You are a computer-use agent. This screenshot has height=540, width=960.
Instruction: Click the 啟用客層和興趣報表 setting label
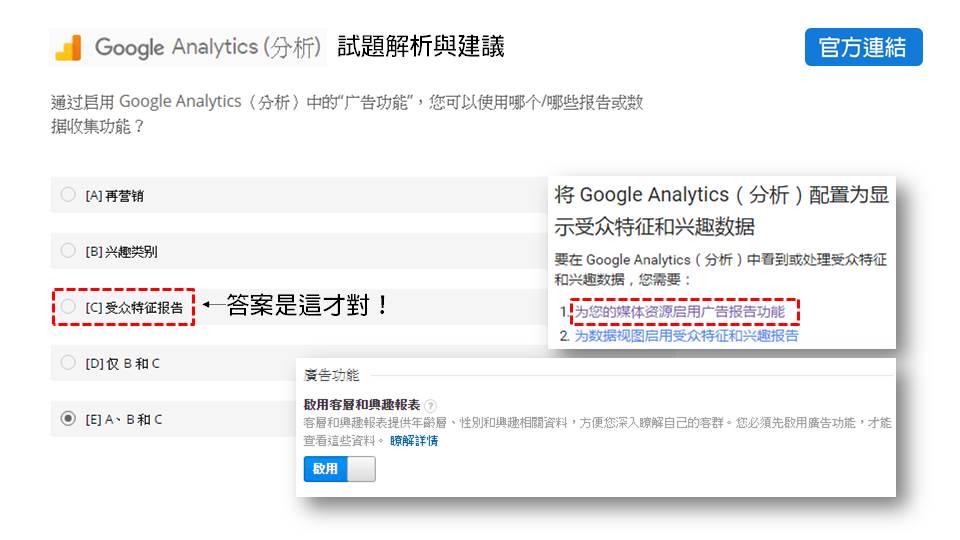pos(361,406)
